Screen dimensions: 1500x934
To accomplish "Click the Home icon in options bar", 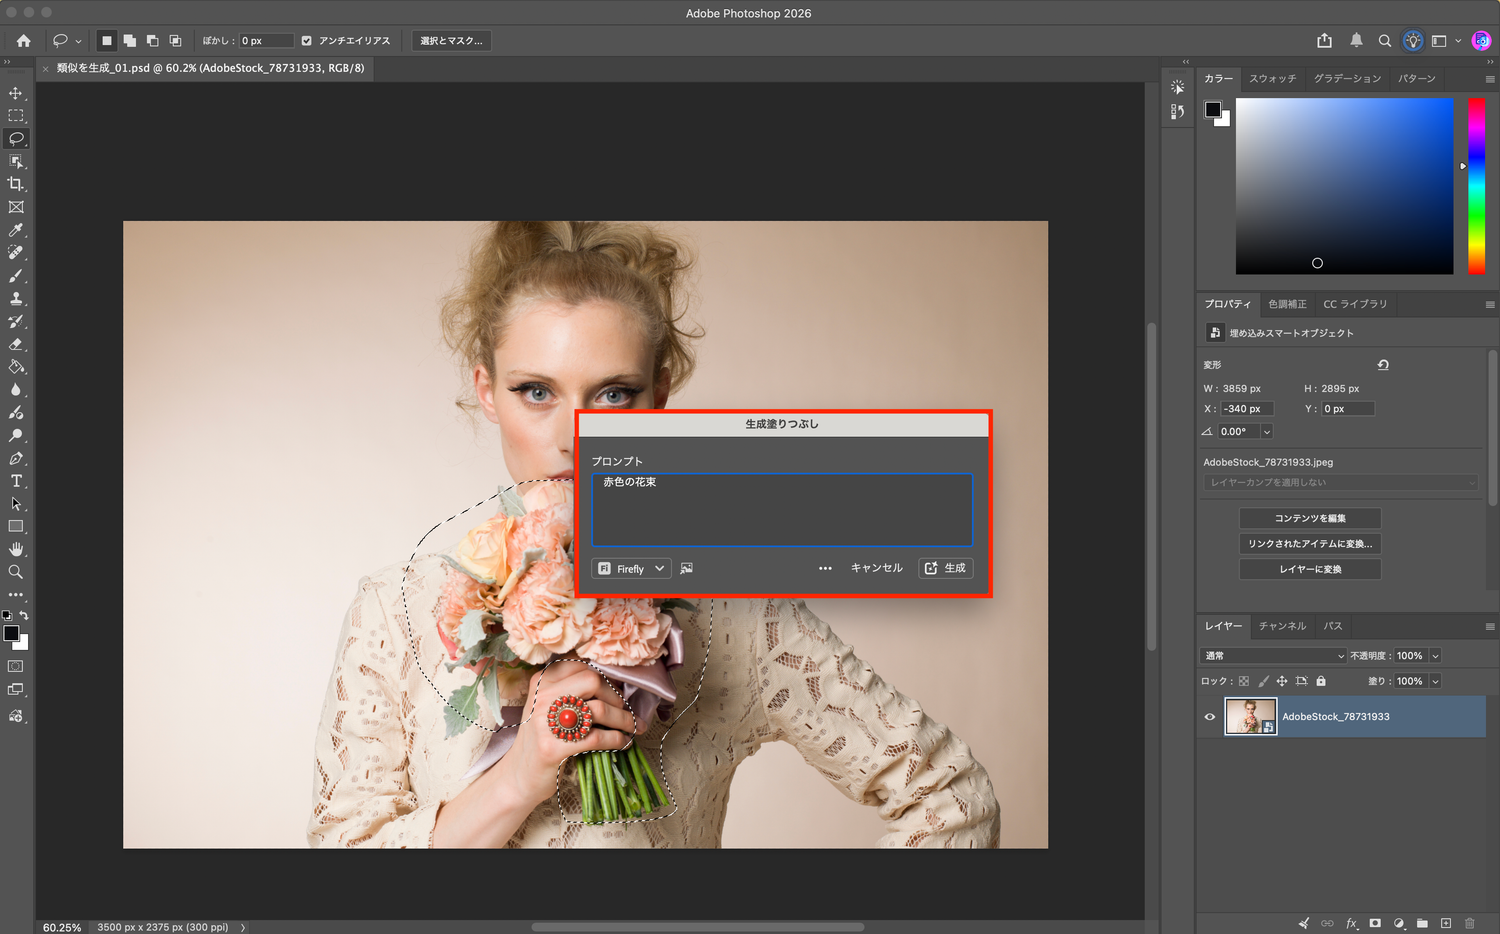I will pyautogui.click(x=23, y=41).
